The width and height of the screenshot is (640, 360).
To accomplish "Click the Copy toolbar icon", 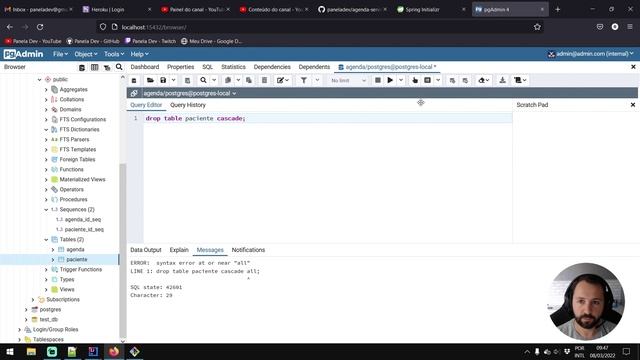I will (x=228, y=80).
